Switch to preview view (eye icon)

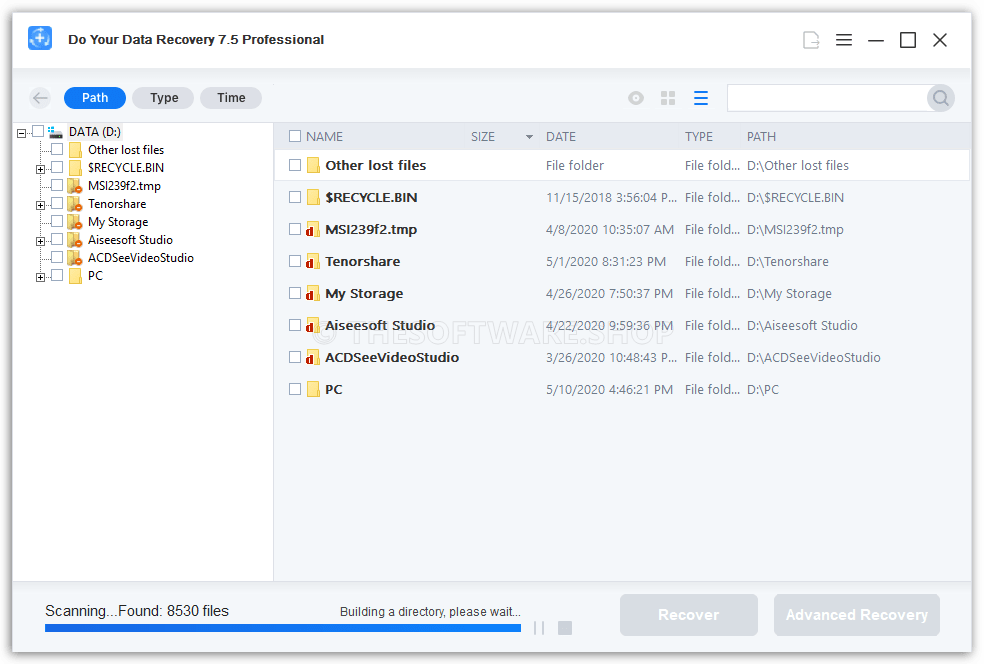coord(636,98)
